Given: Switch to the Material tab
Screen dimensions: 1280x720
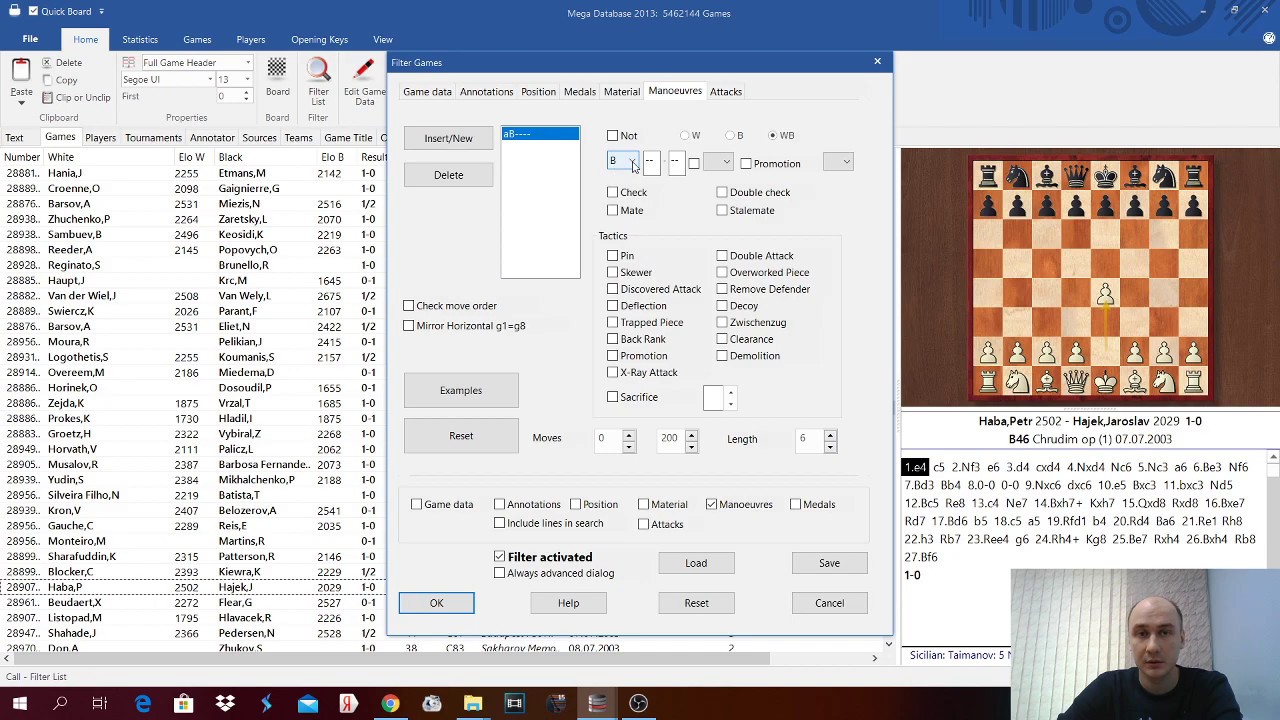Looking at the screenshot, I should coord(622,92).
